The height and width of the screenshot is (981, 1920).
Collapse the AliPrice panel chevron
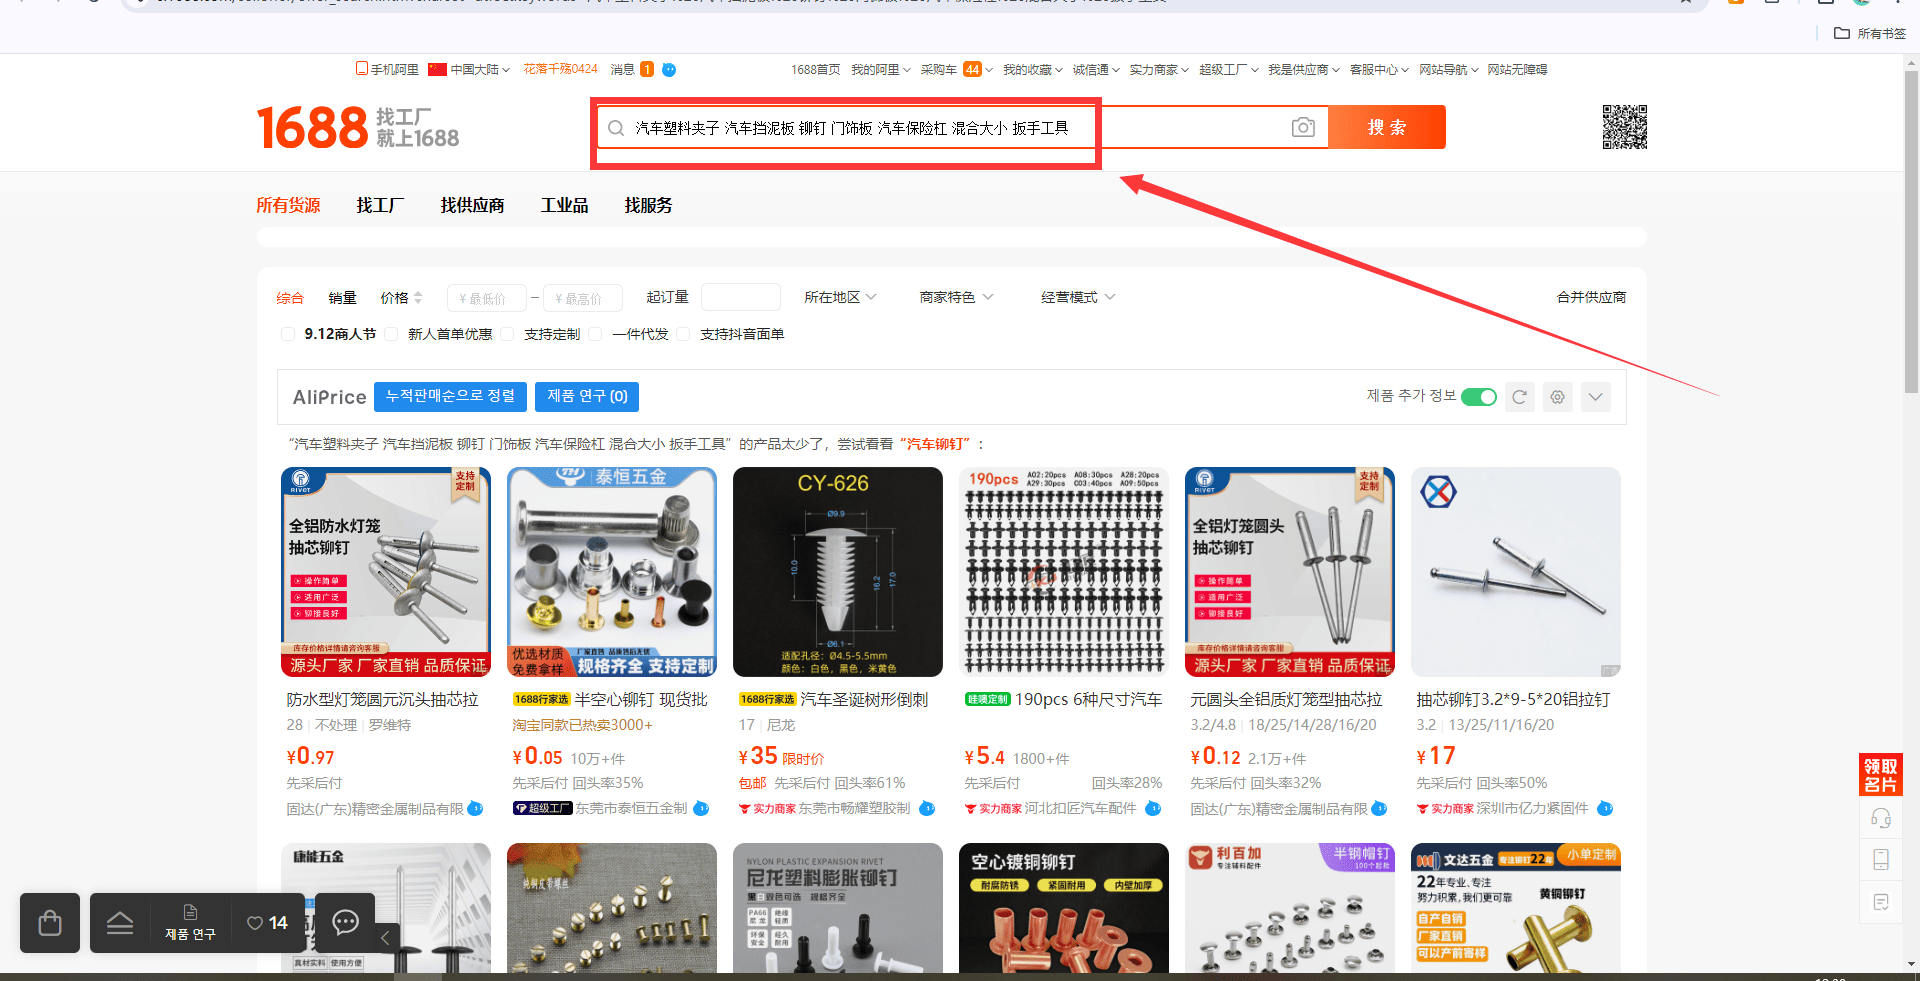1595,397
